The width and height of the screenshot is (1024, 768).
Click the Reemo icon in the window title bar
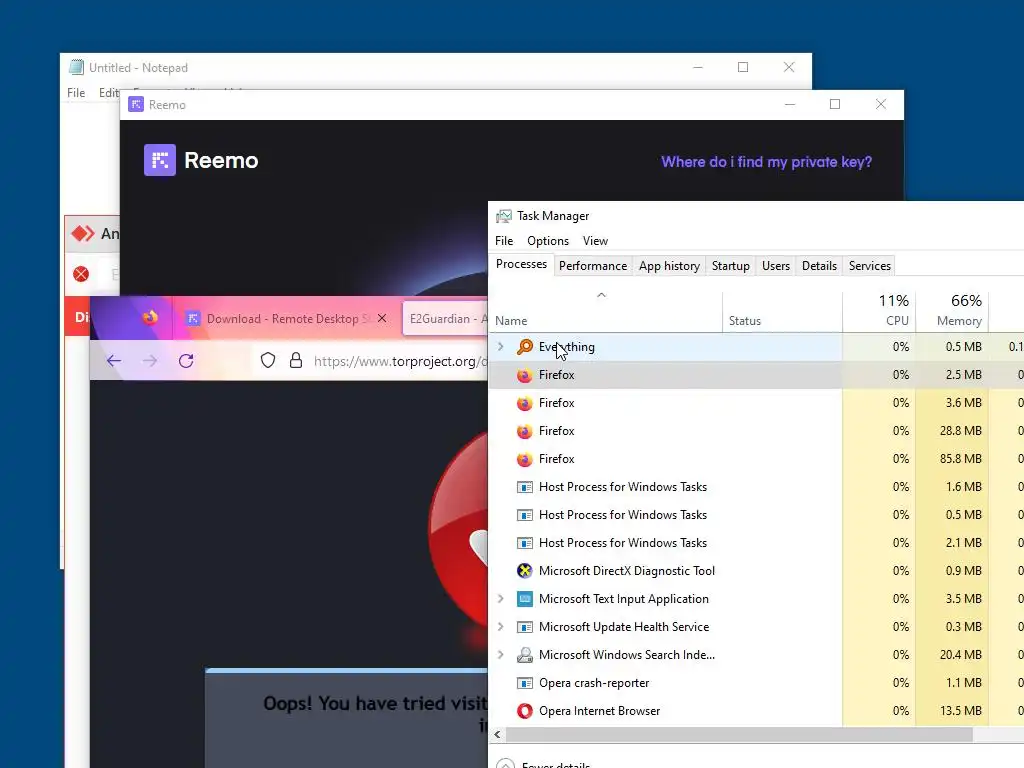(136, 104)
